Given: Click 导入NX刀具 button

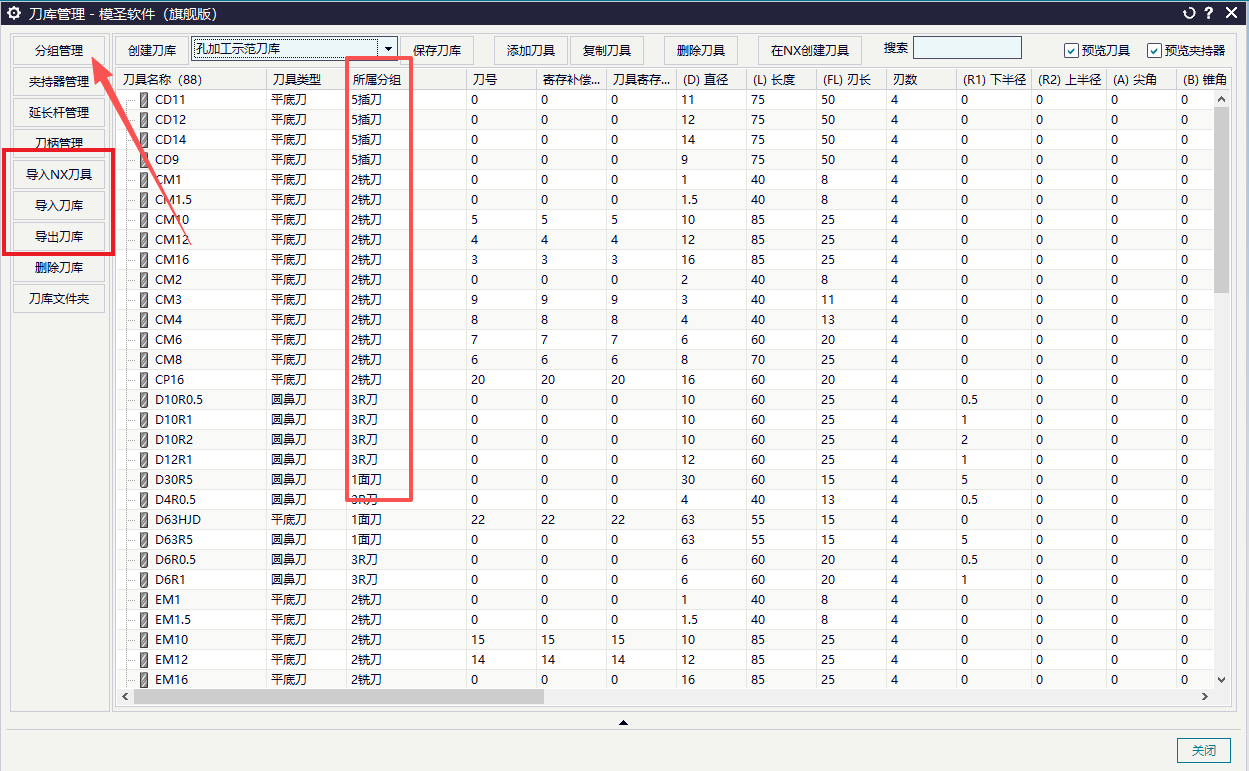Looking at the screenshot, I should (59, 175).
